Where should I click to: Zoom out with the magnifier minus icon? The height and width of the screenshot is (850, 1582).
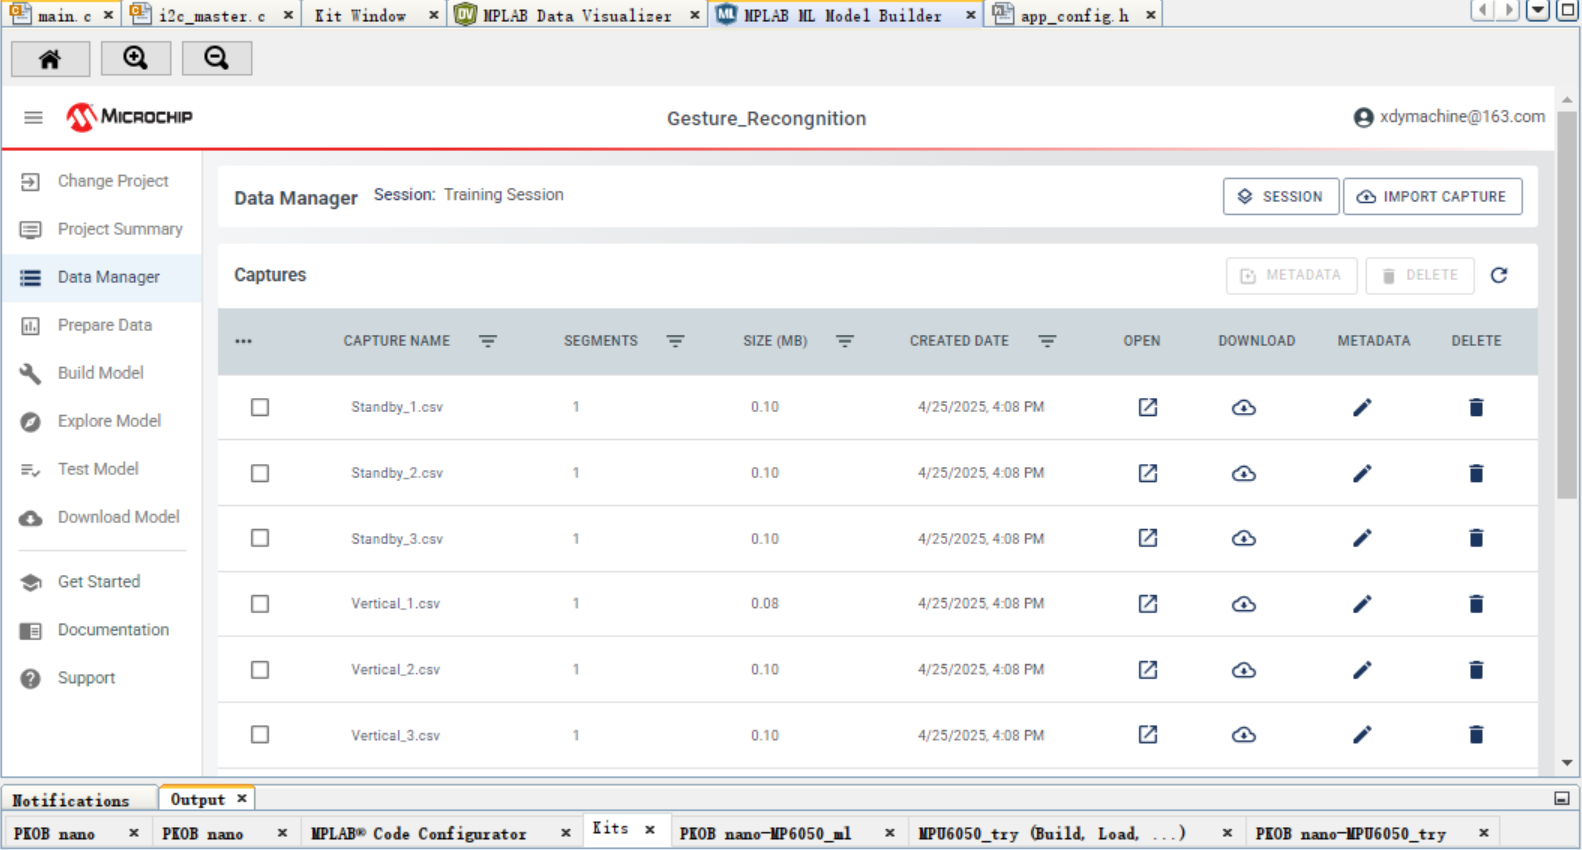[x=217, y=59]
